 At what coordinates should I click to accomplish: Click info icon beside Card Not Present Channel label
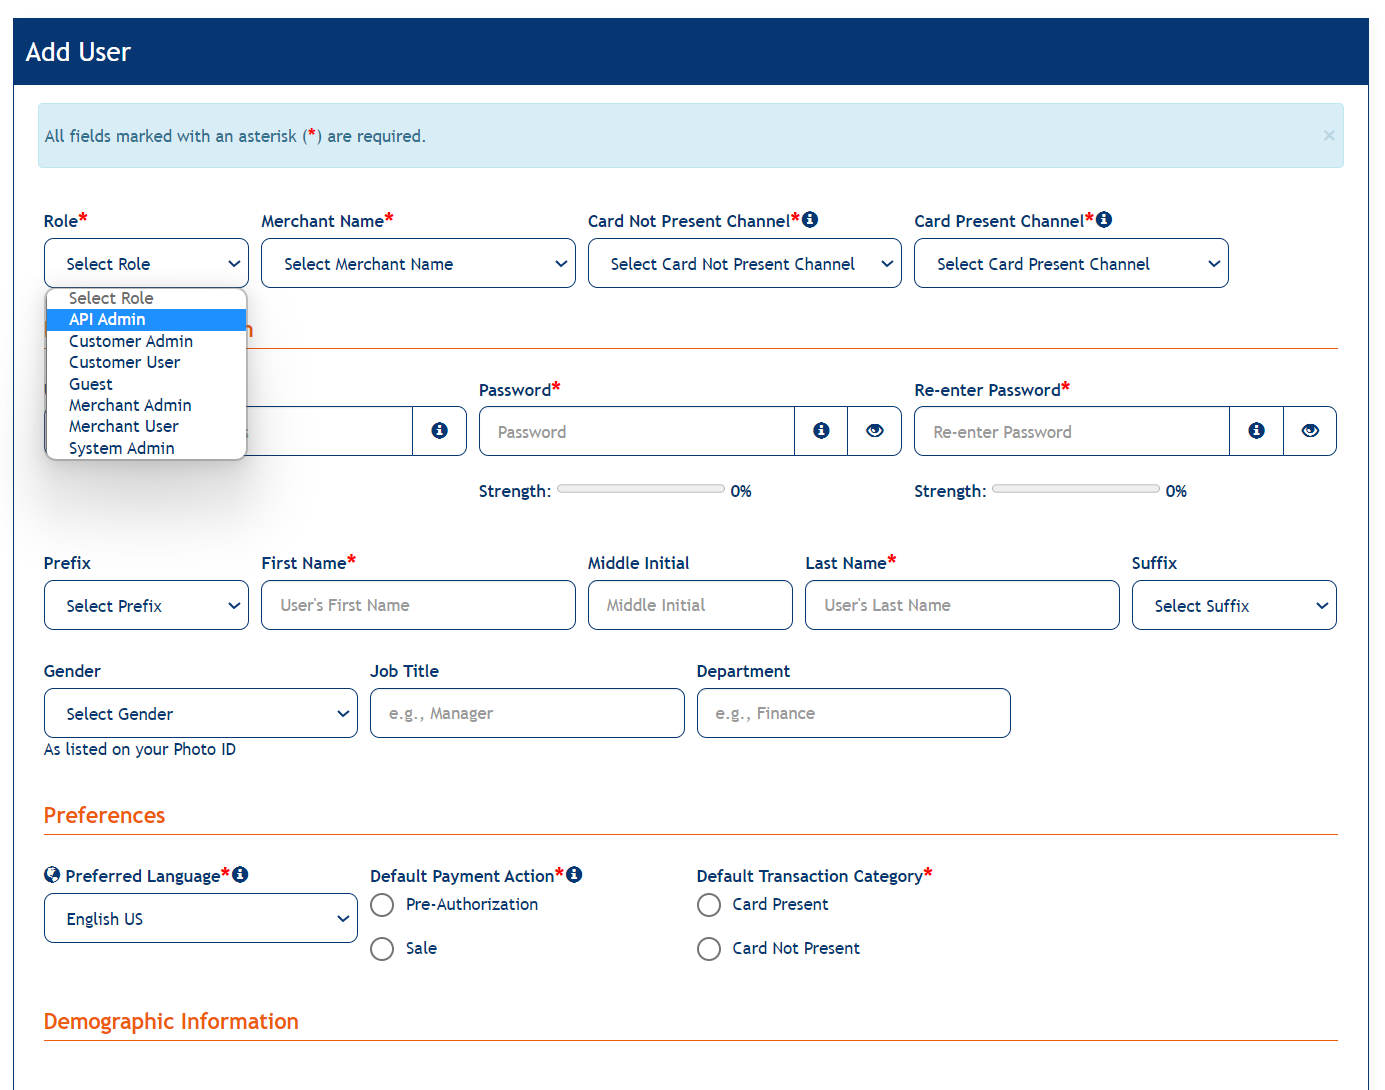(810, 220)
